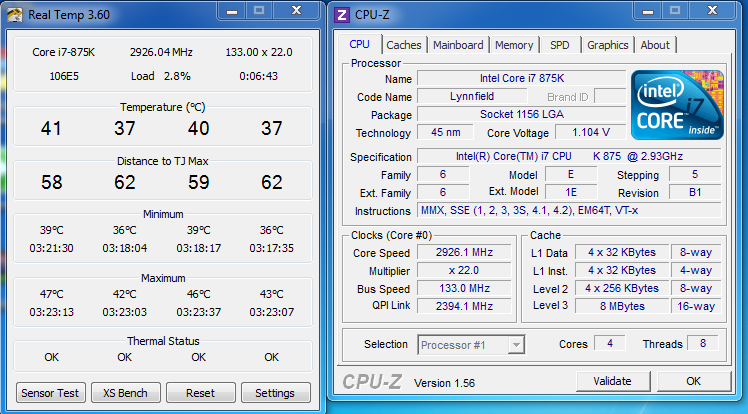Image resolution: width=748 pixels, height=414 pixels.
Task: Reset Real Temp min/max values
Action: (200, 393)
